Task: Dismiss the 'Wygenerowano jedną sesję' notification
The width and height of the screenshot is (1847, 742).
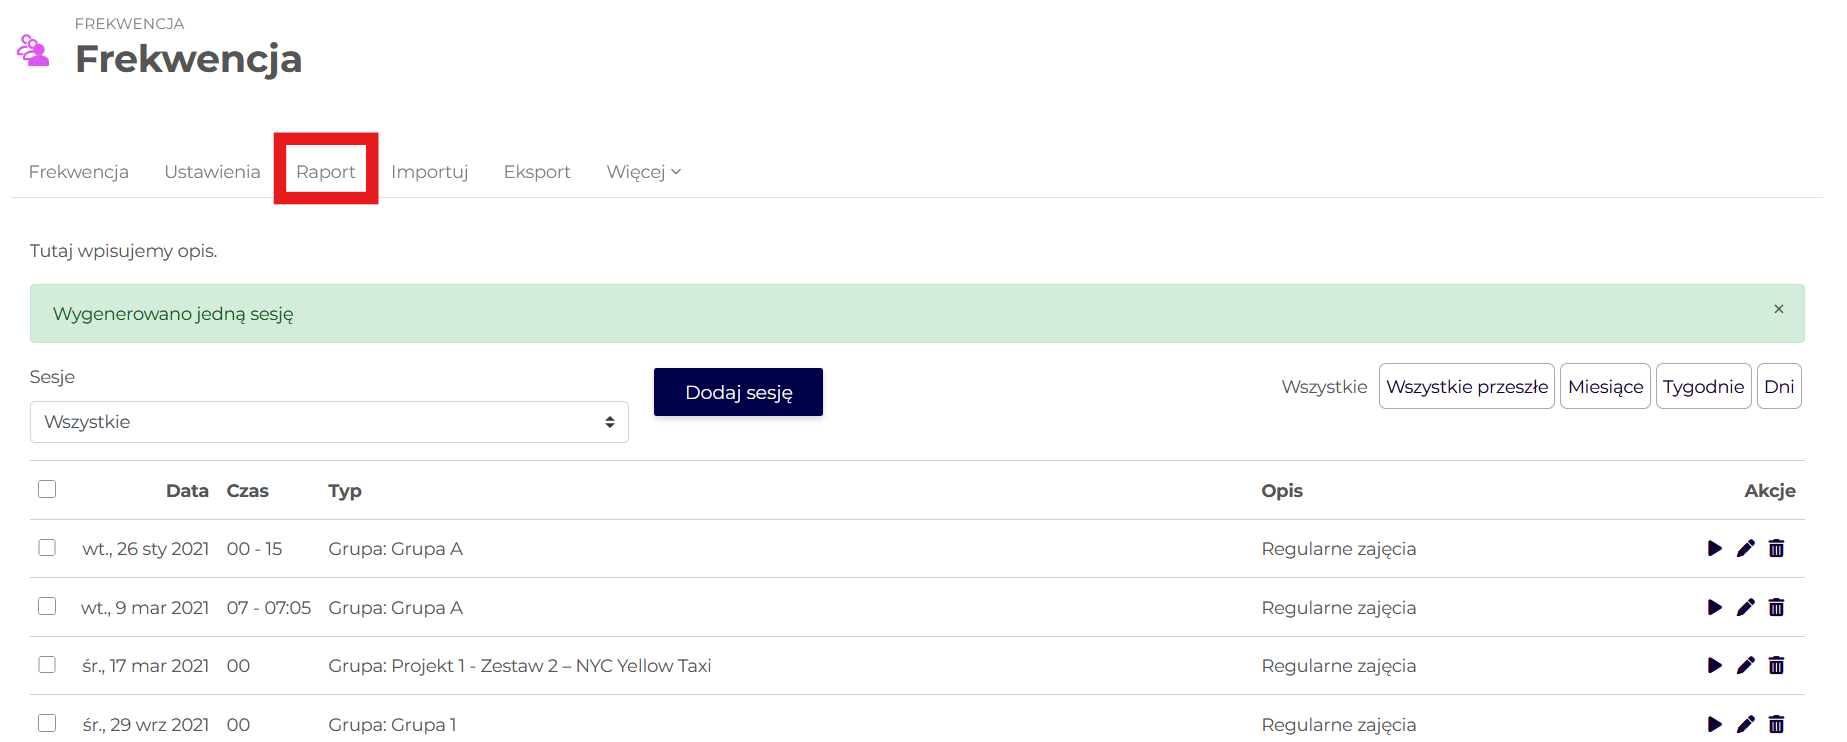Action: click(1778, 309)
